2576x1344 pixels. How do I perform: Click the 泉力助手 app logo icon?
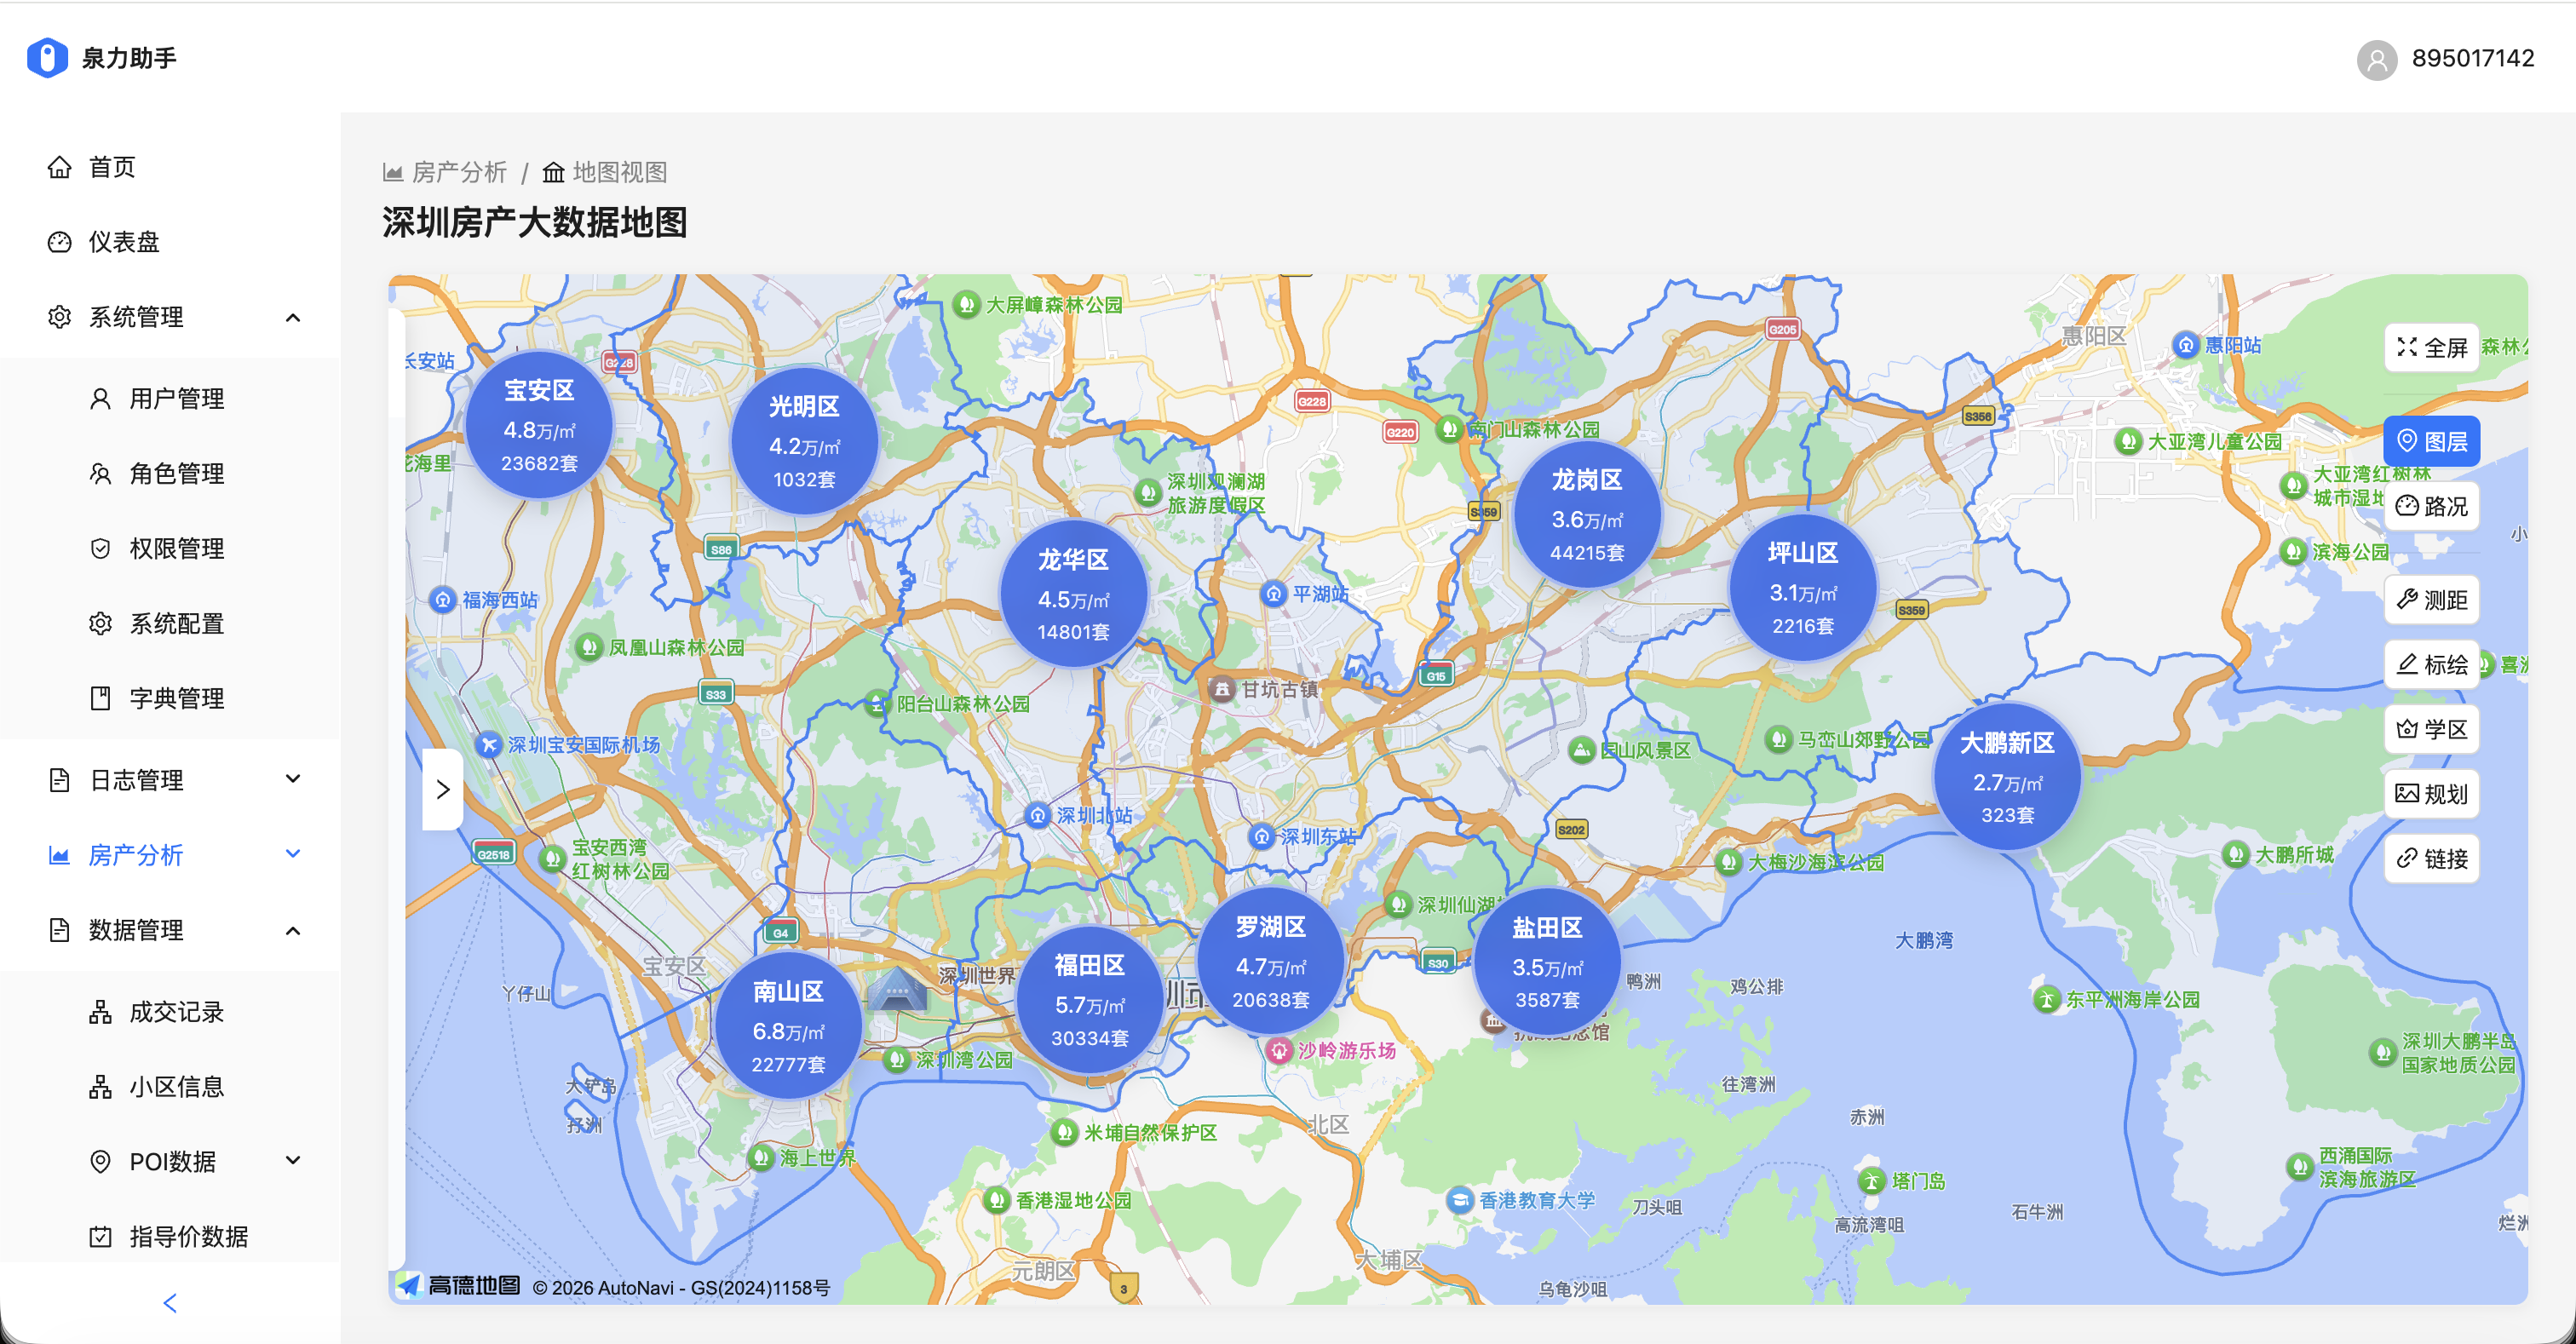tap(48, 57)
